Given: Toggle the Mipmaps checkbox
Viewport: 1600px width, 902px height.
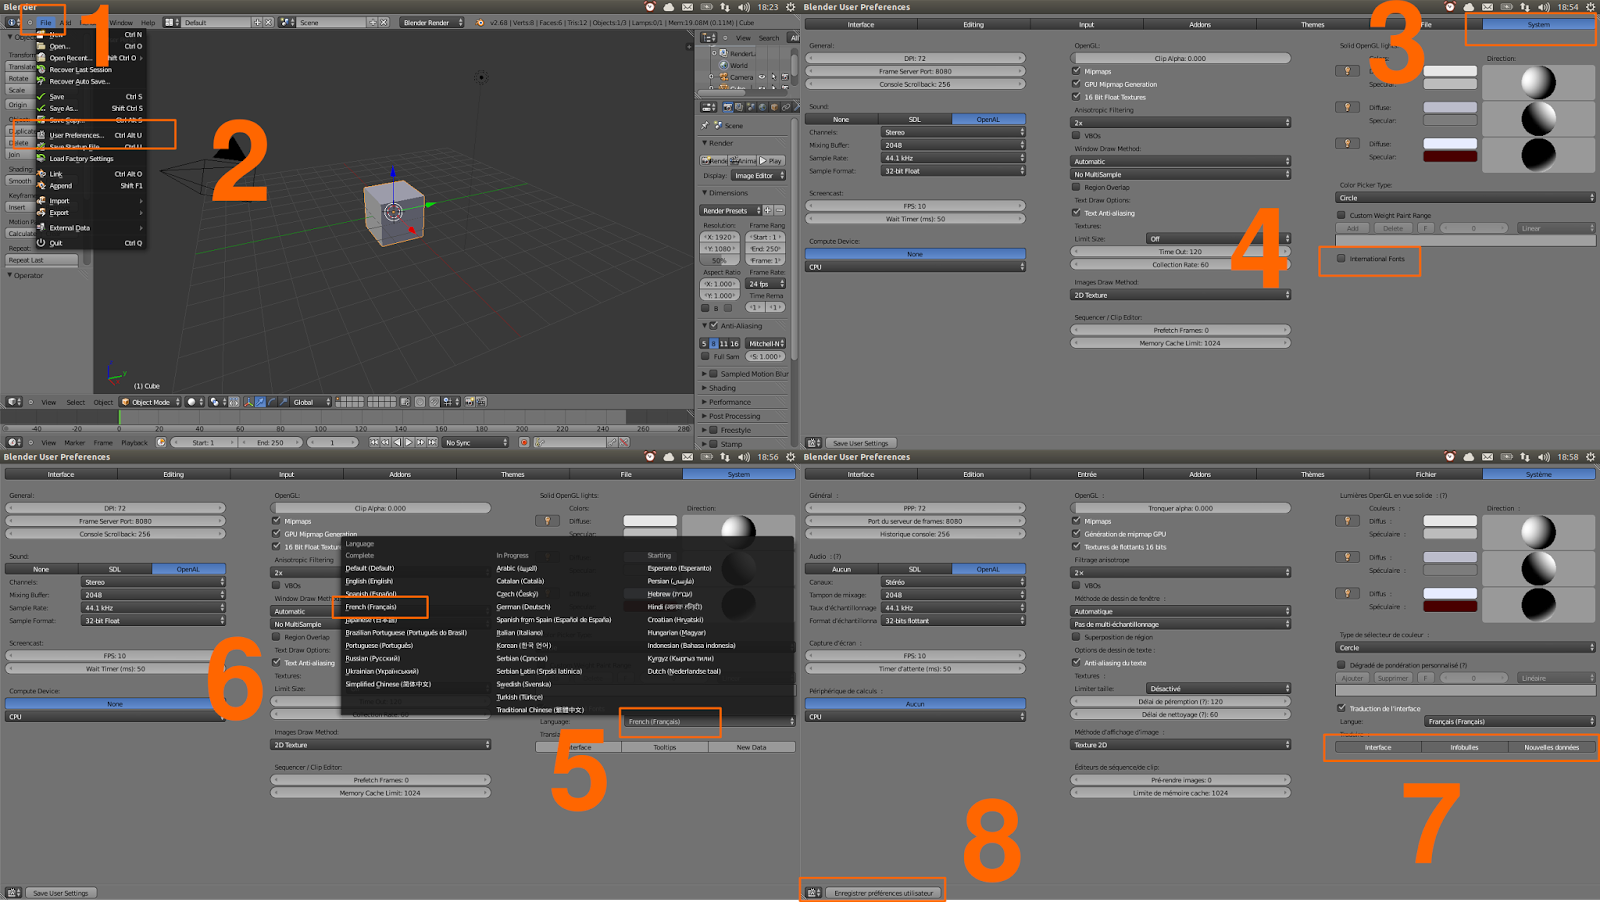Looking at the screenshot, I should coord(1074,71).
